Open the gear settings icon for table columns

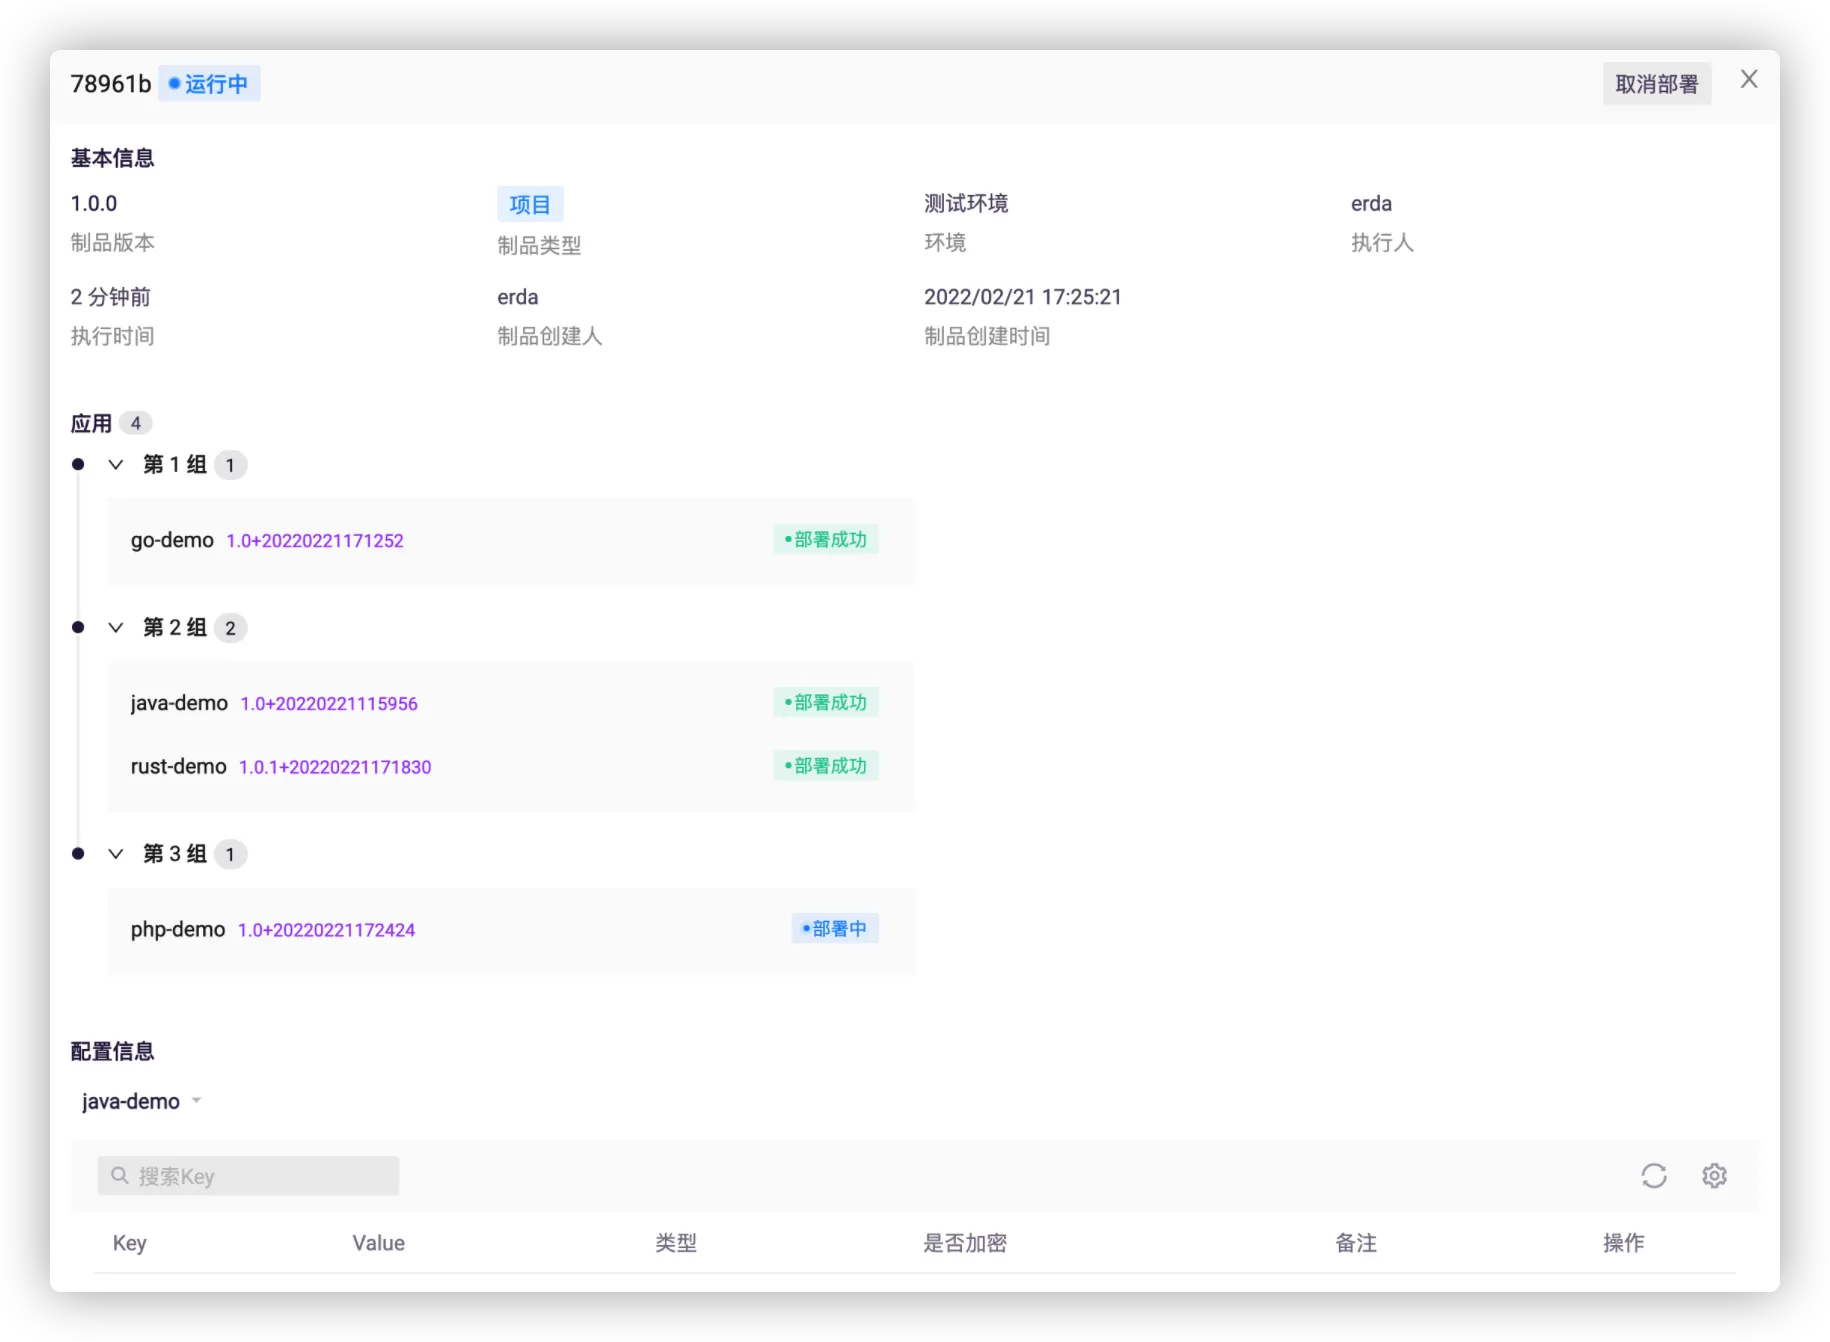(x=1714, y=1176)
